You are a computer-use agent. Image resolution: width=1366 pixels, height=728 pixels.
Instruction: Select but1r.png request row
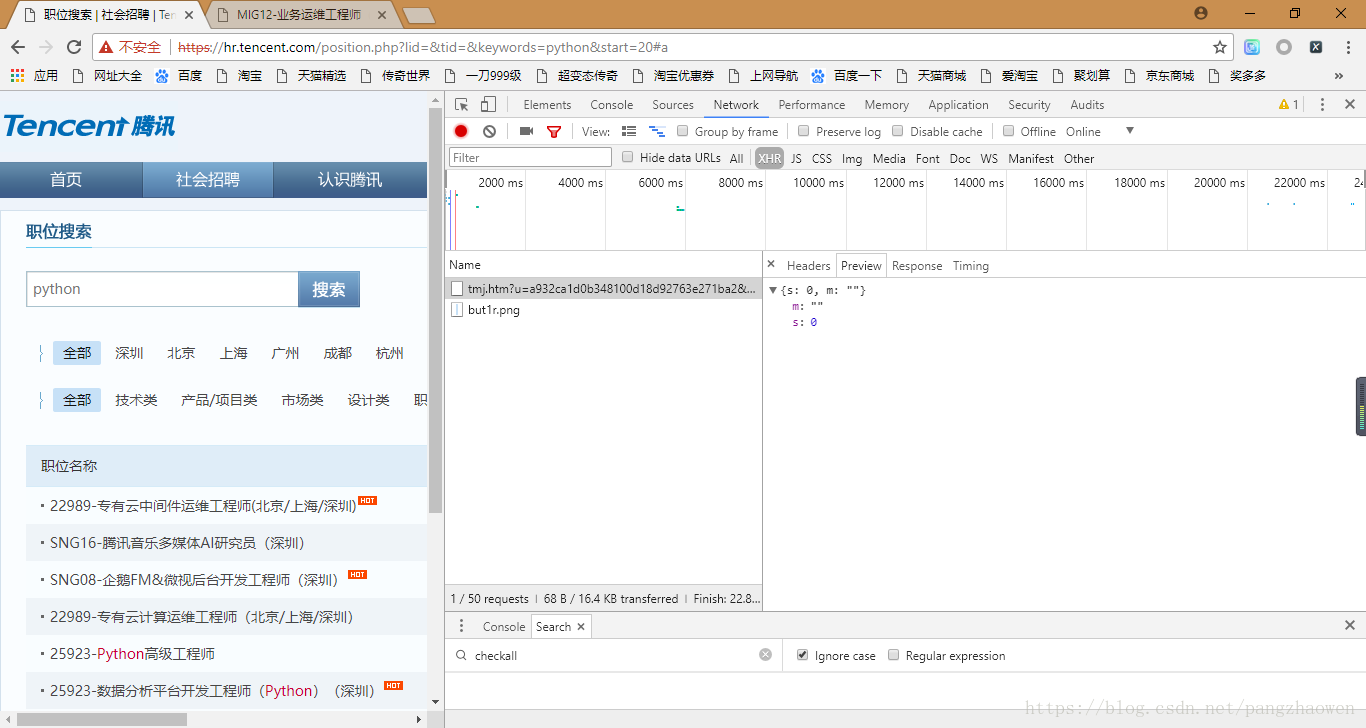coord(603,310)
